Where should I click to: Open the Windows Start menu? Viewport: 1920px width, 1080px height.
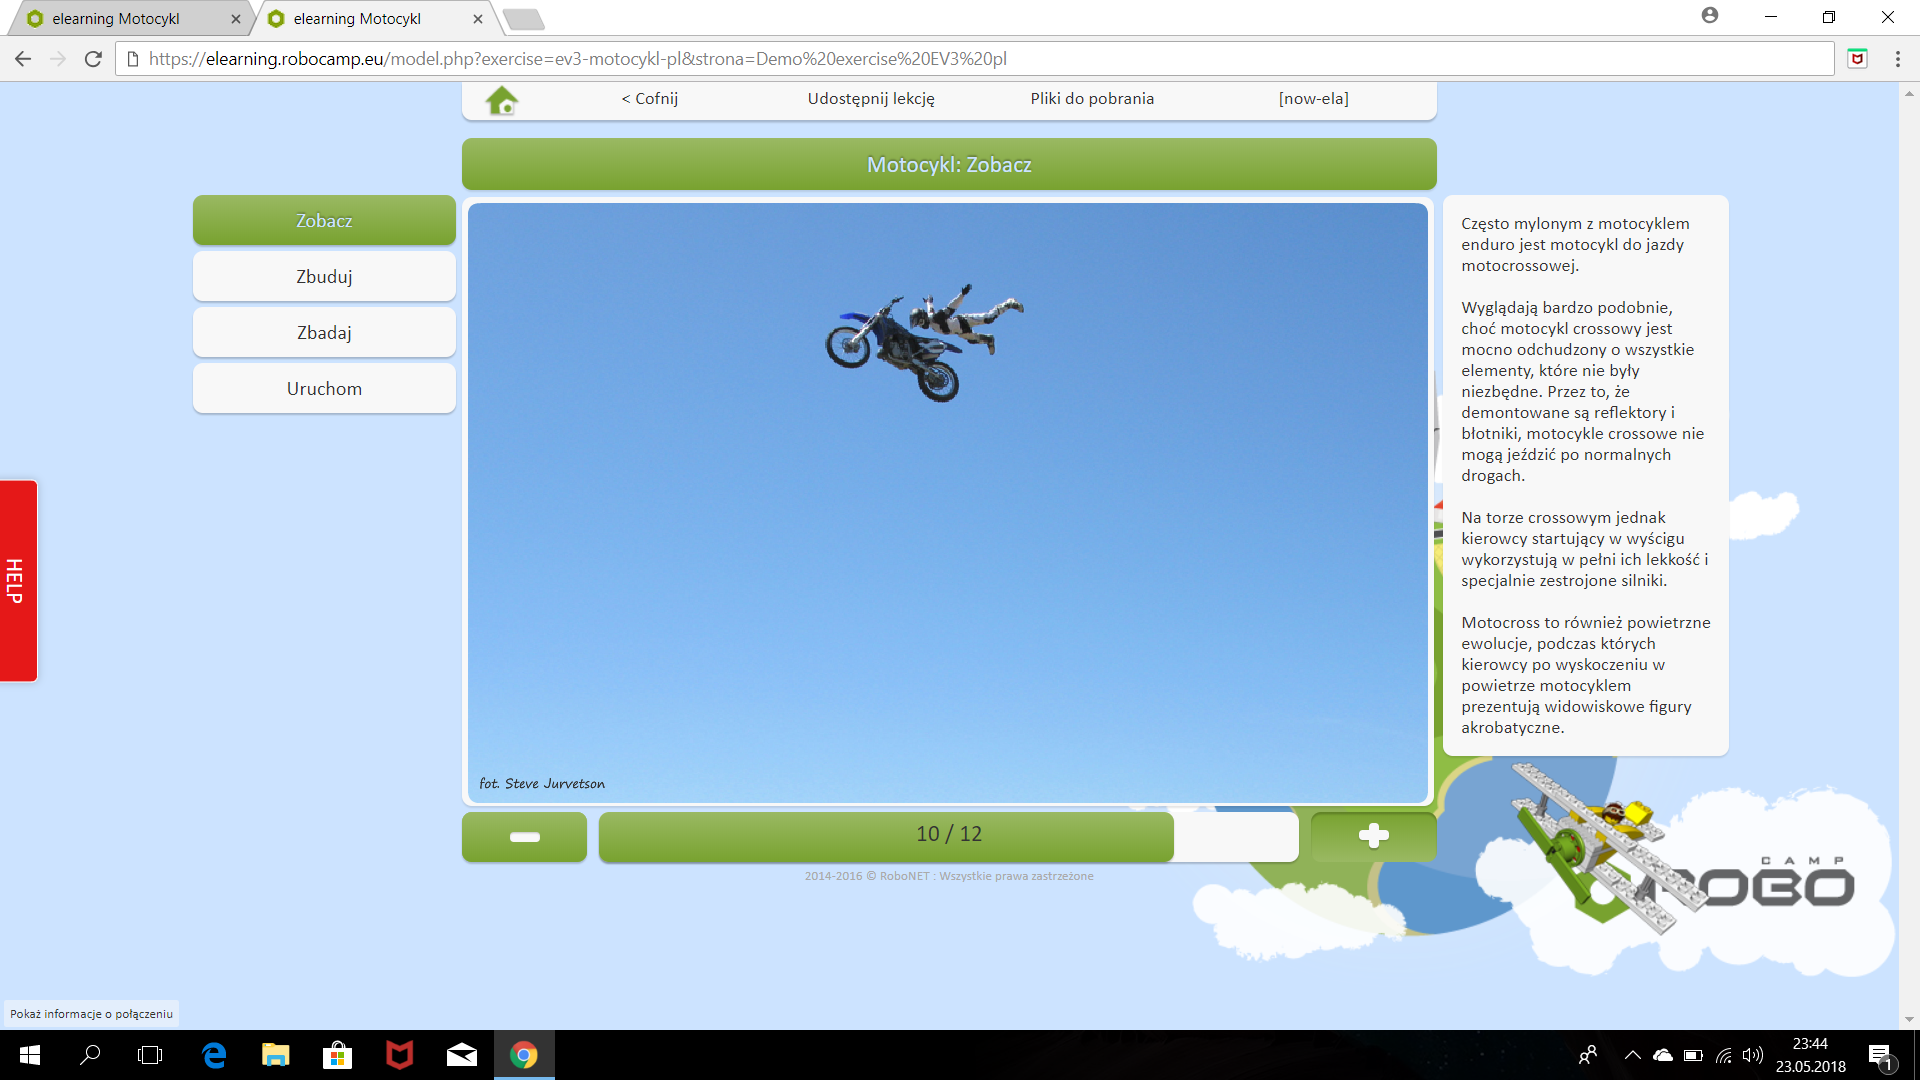click(30, 1055)
